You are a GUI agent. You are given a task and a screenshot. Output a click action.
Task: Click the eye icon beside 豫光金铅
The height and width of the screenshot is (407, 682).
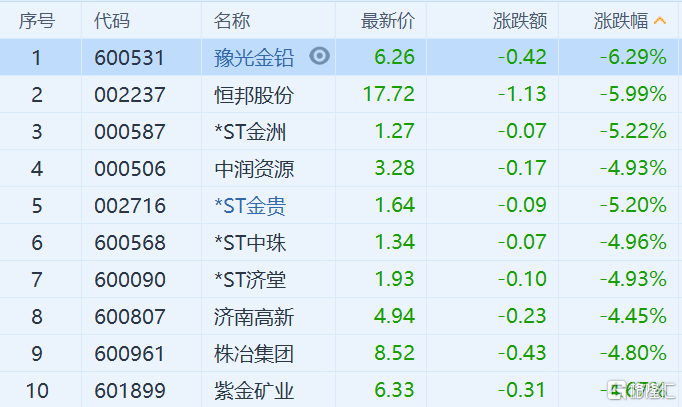coord(320,56)
